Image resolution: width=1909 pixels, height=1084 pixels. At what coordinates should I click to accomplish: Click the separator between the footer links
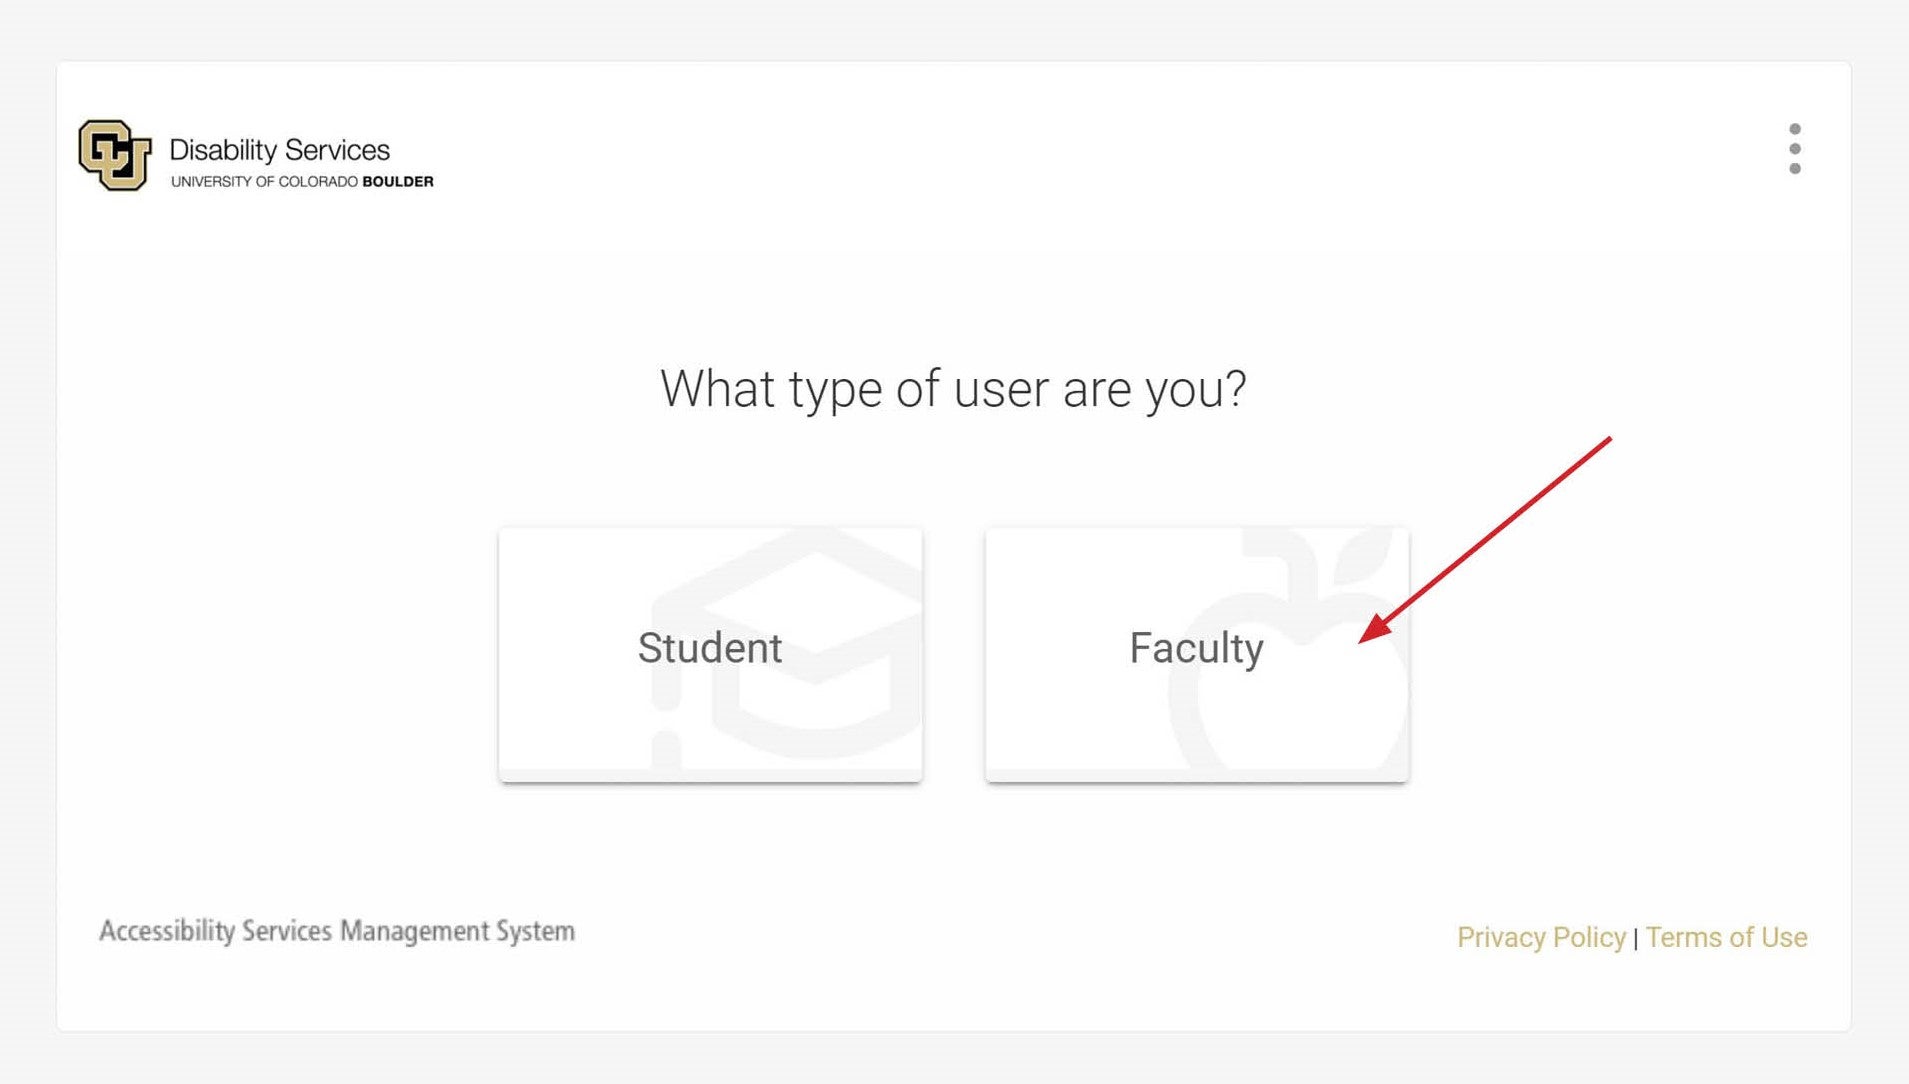click(1636, 939)
